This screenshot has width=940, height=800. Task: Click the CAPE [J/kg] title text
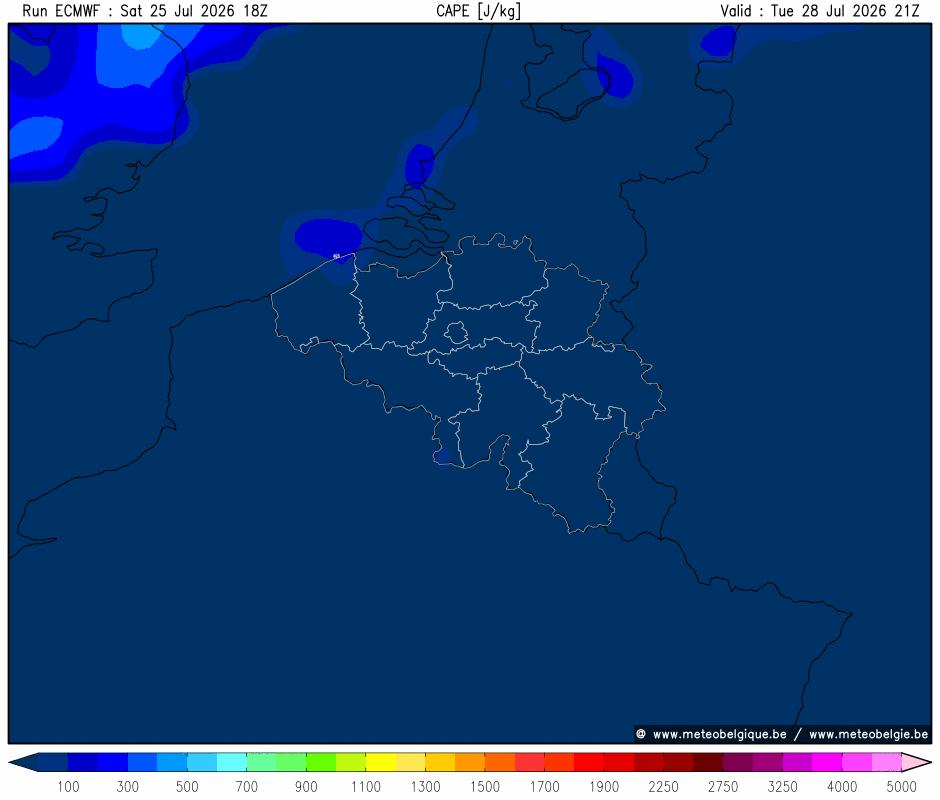(478, 11)
